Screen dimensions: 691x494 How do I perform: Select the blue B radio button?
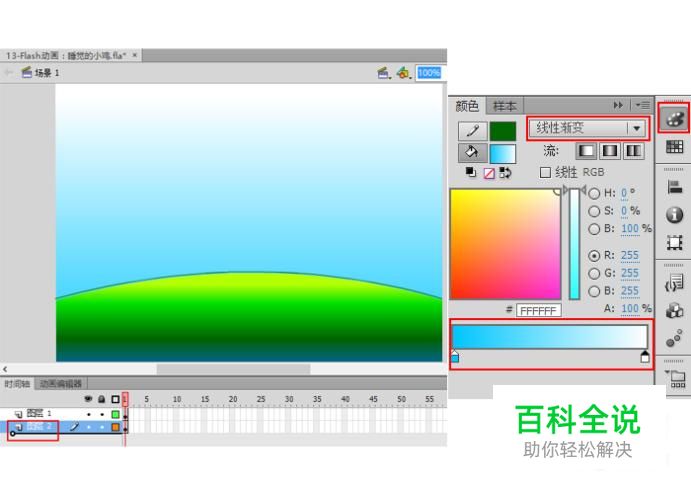click(x=594, y=291)
